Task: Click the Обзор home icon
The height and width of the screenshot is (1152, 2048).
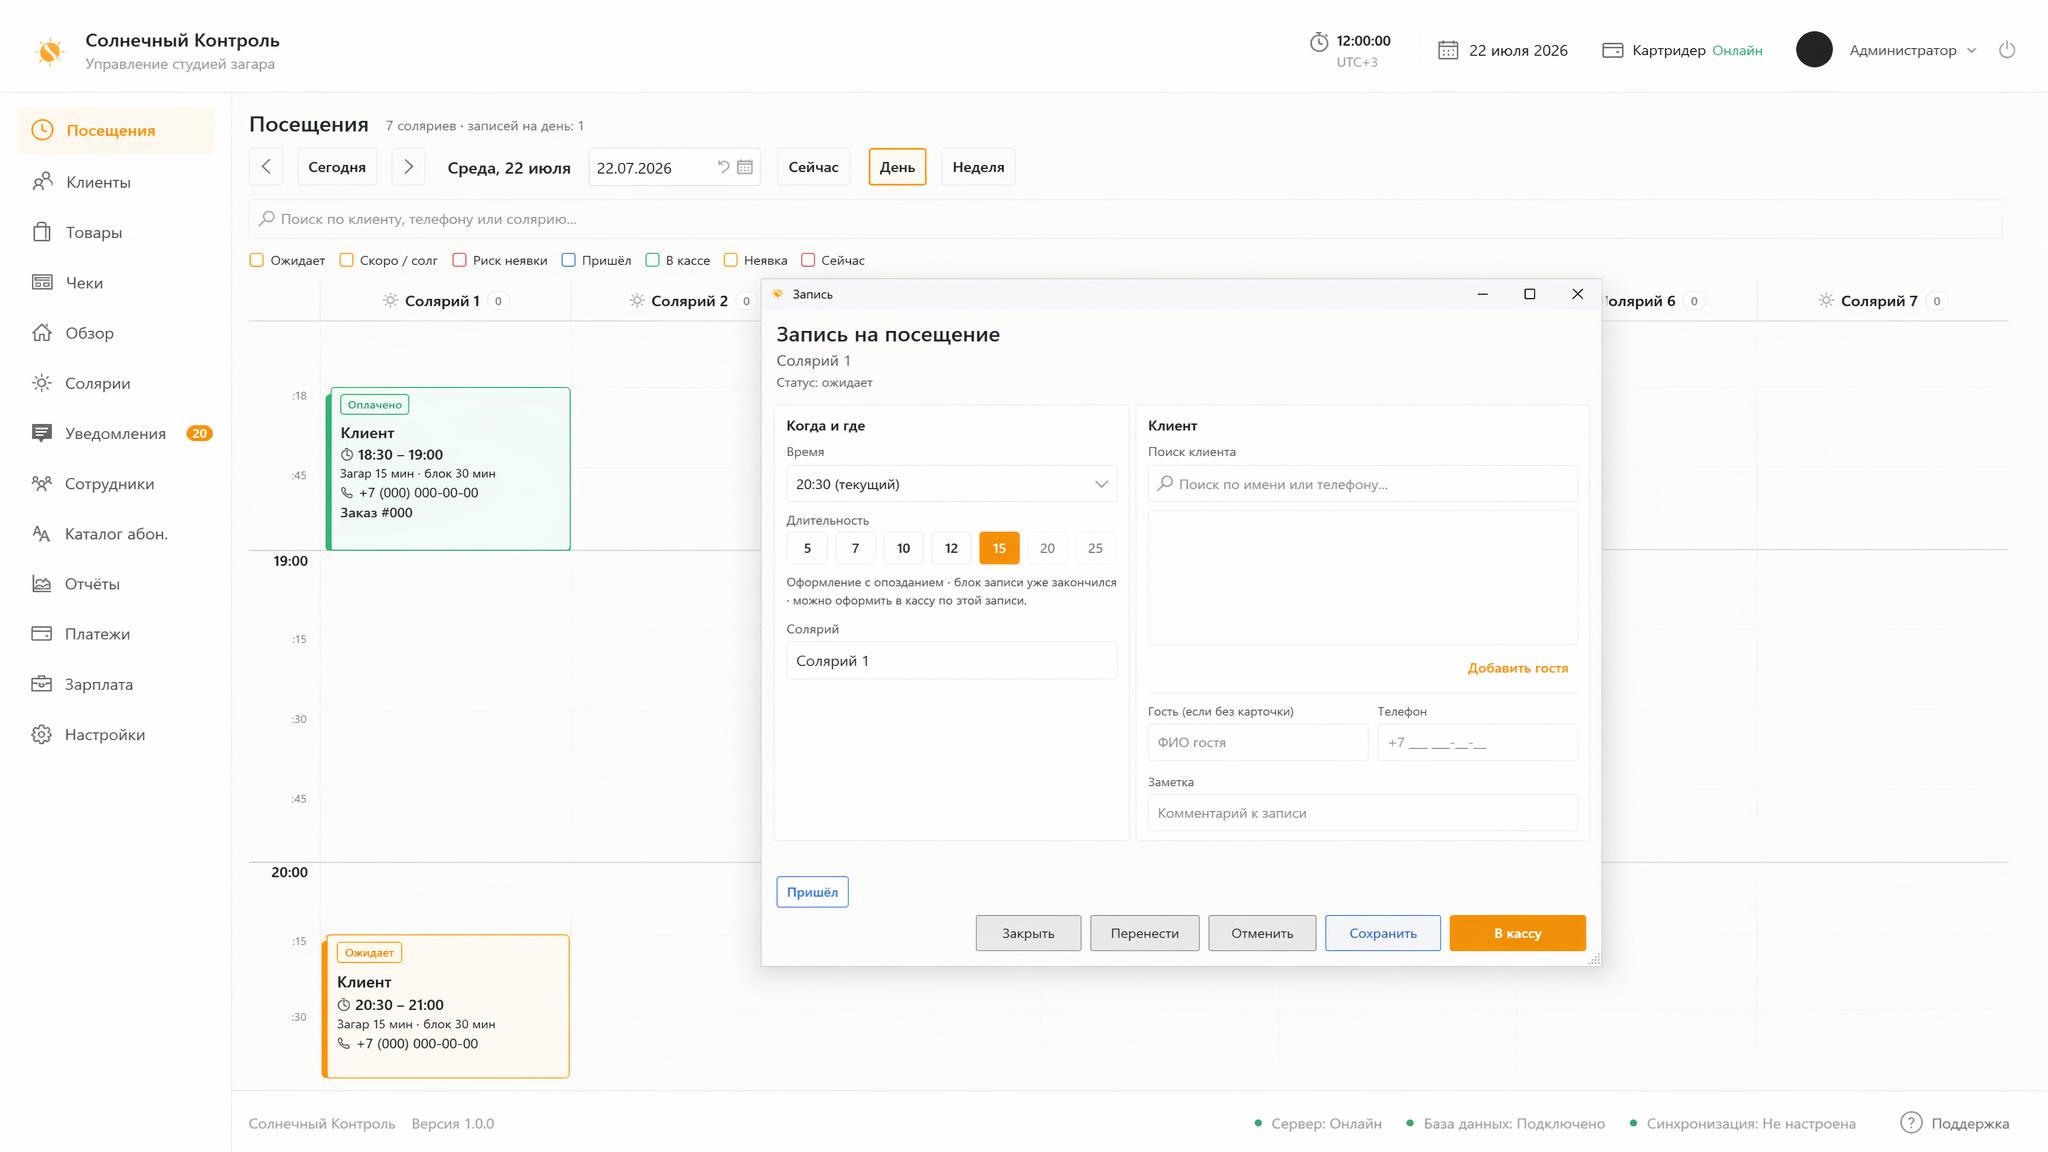Action: (42, 333)
